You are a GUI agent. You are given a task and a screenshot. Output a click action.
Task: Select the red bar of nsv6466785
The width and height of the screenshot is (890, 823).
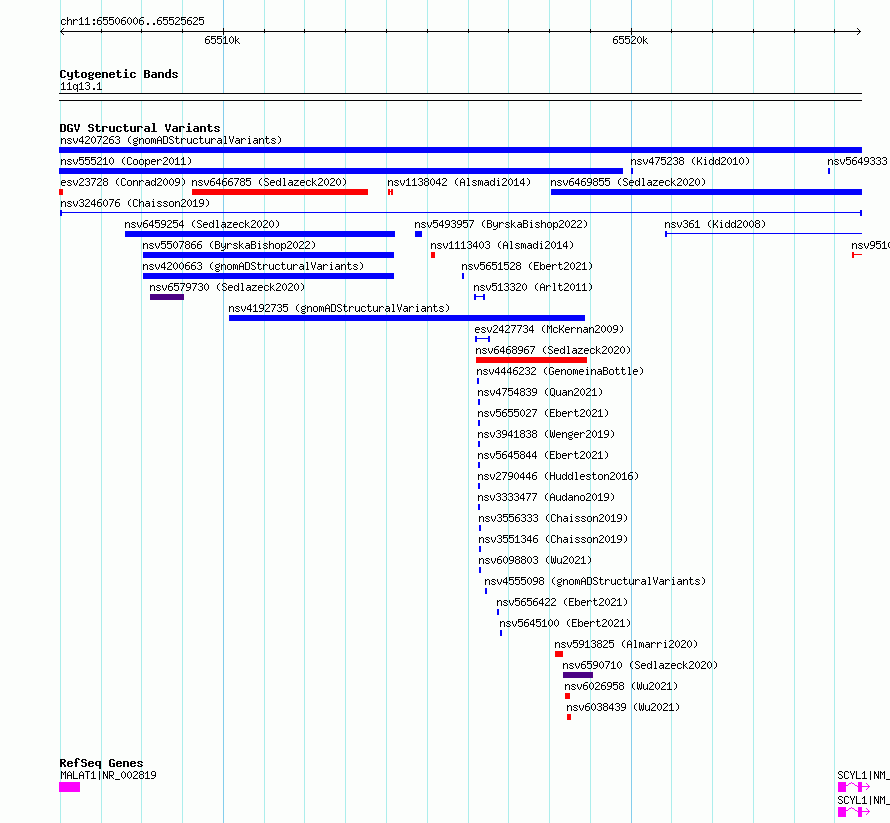coord(280,192)
